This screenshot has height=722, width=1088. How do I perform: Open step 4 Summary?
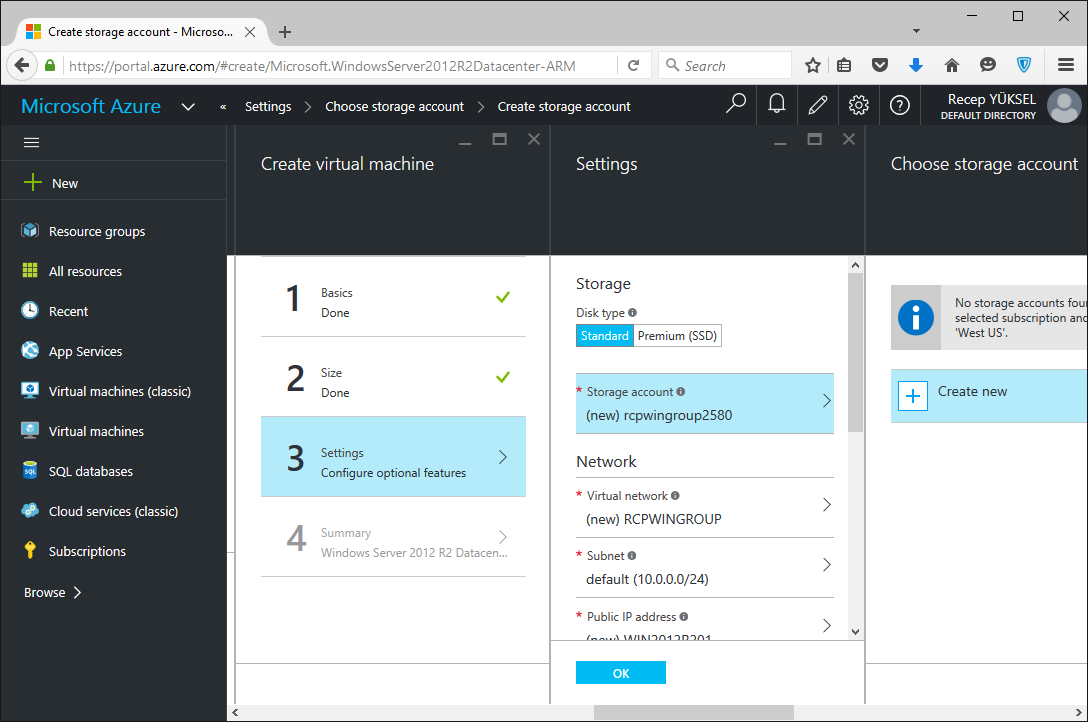[393, 537]
